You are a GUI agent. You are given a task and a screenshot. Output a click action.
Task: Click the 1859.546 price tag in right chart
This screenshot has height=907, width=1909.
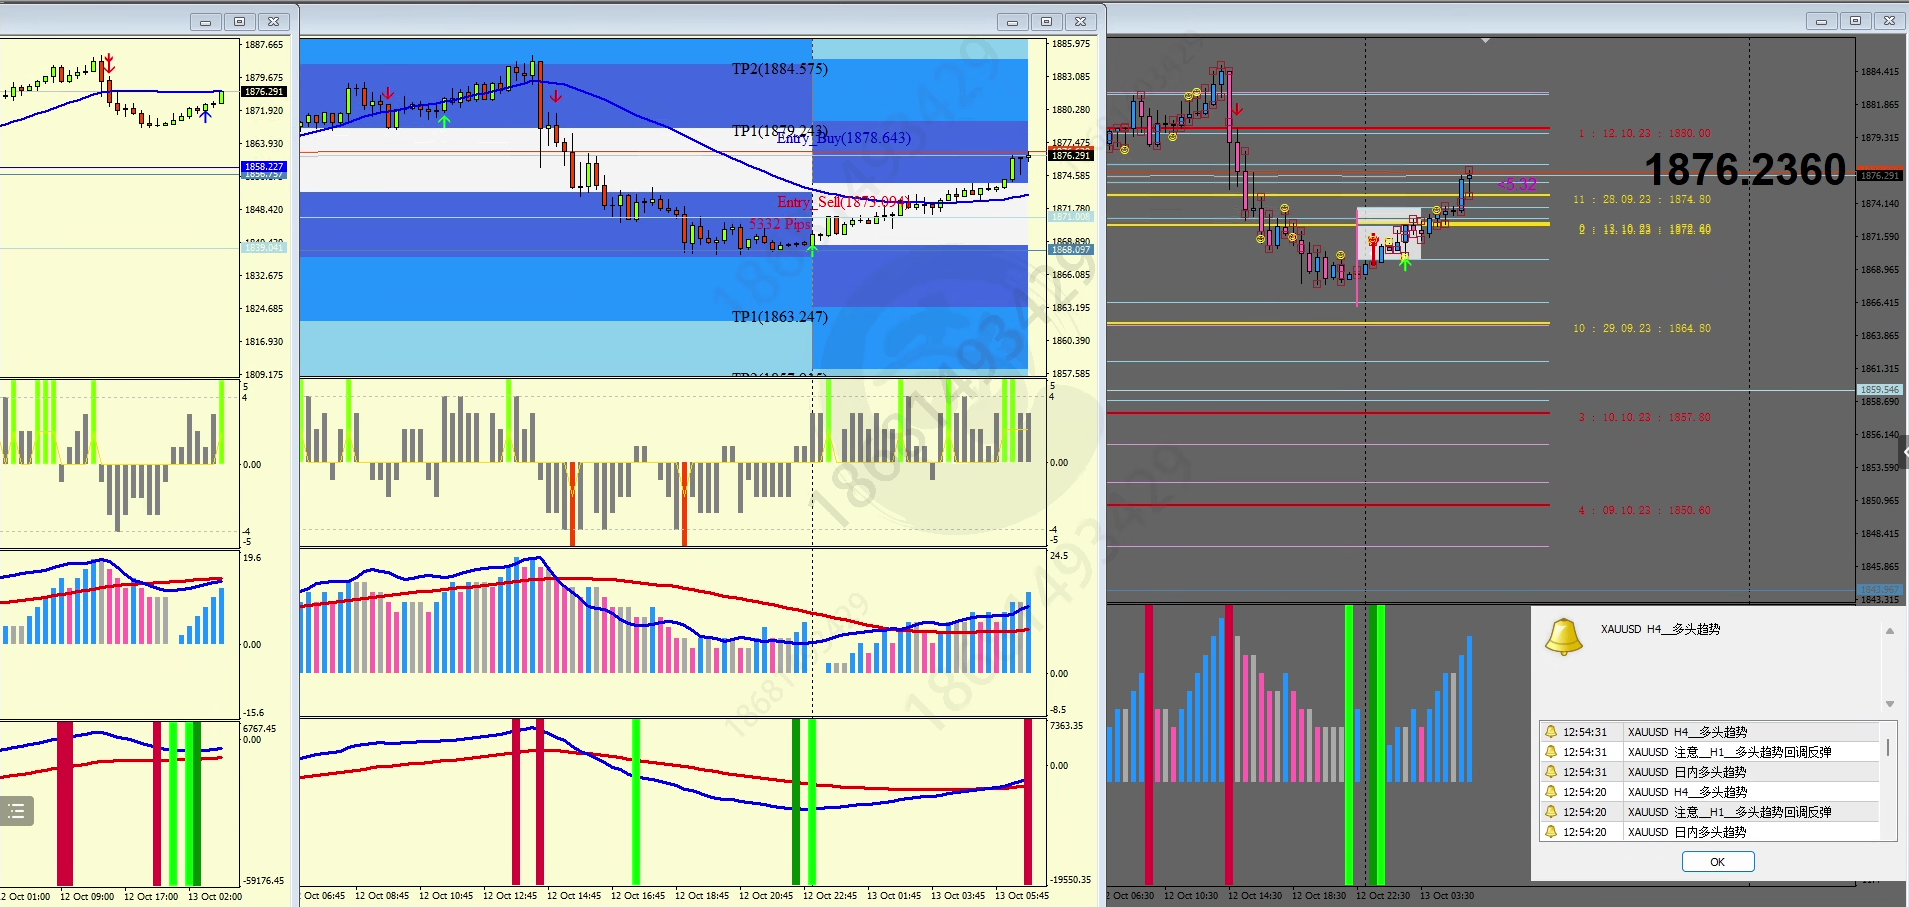[x=1879, y=390]
